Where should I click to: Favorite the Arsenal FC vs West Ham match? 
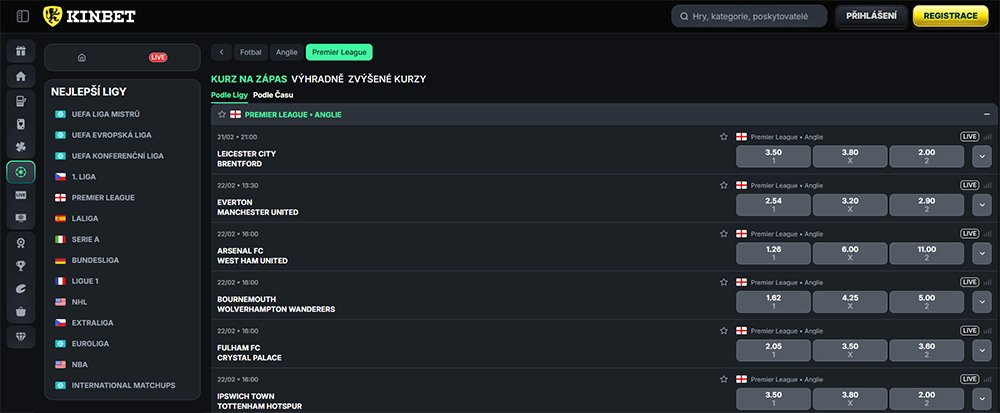pyautogui.click(x=724, y=234)
